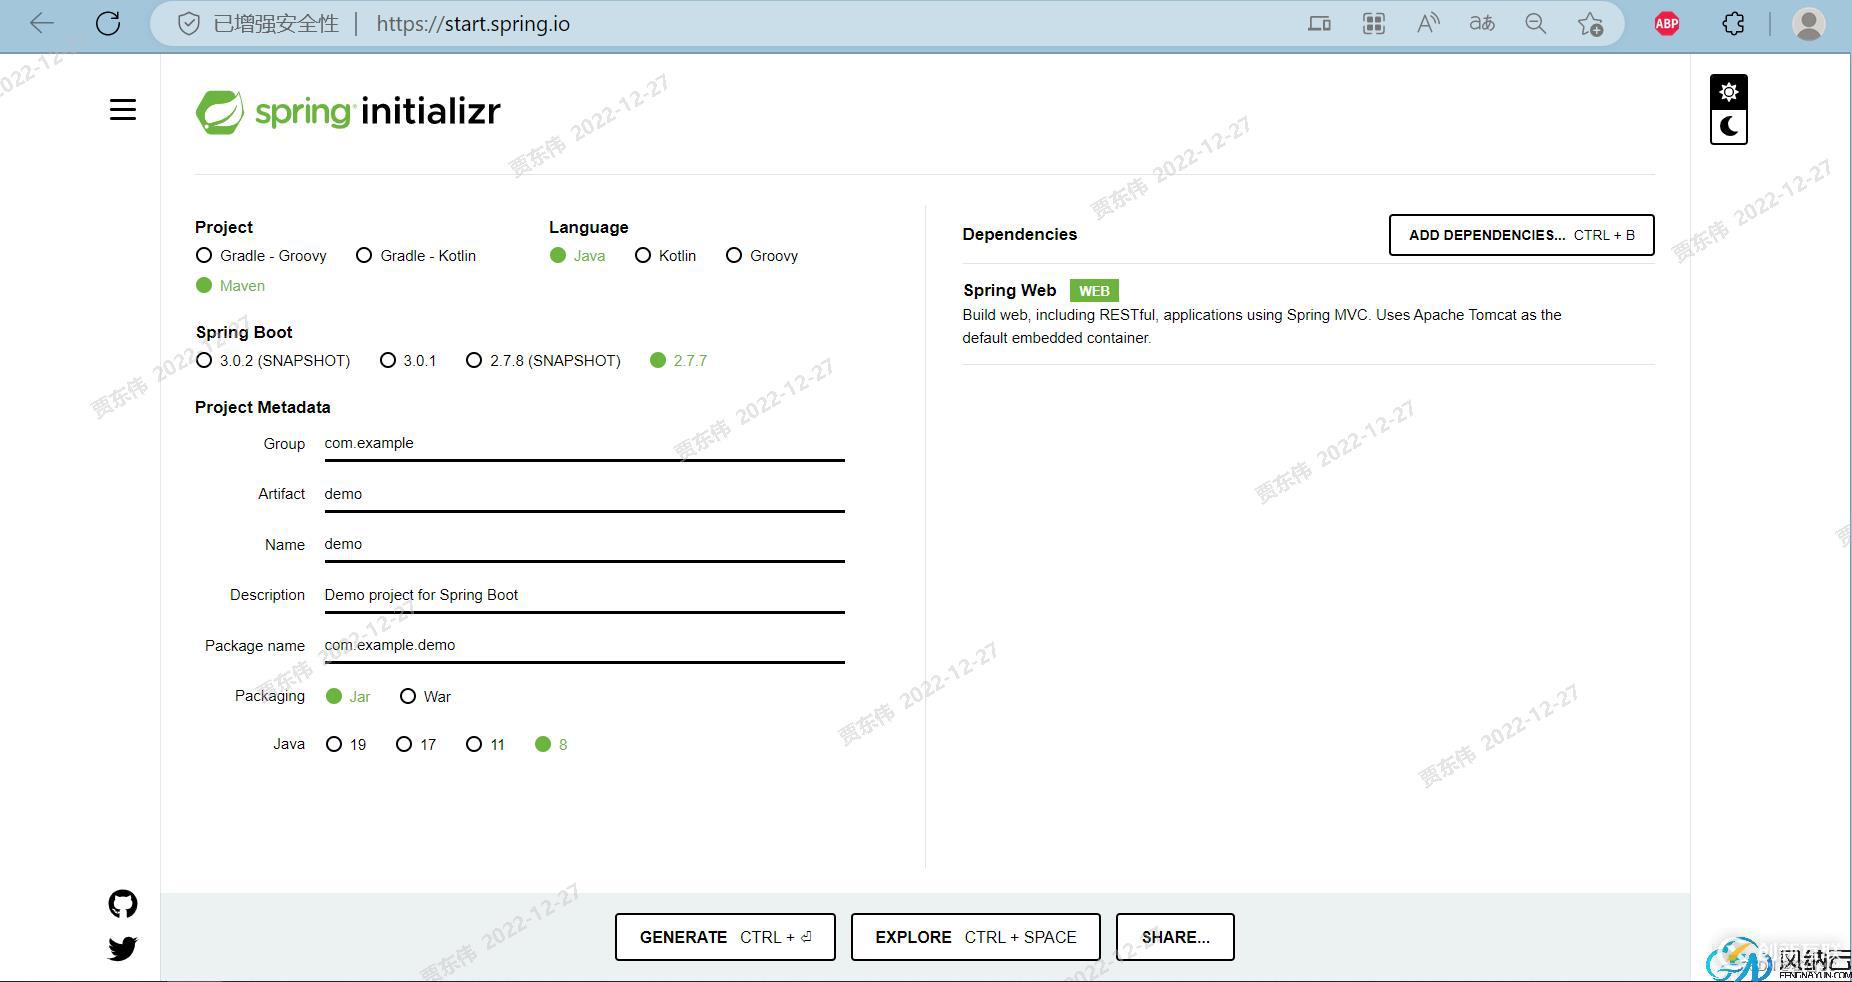Focus the Description input field
The height and width of the screenshot is (982, 1852).
[584, 595]
